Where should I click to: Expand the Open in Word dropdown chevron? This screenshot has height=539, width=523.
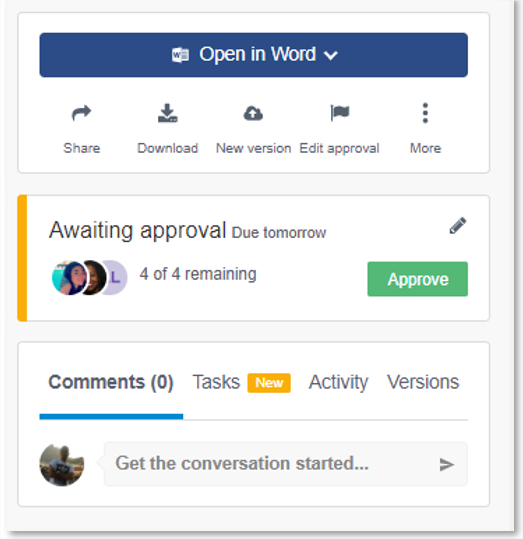[331, 55]
